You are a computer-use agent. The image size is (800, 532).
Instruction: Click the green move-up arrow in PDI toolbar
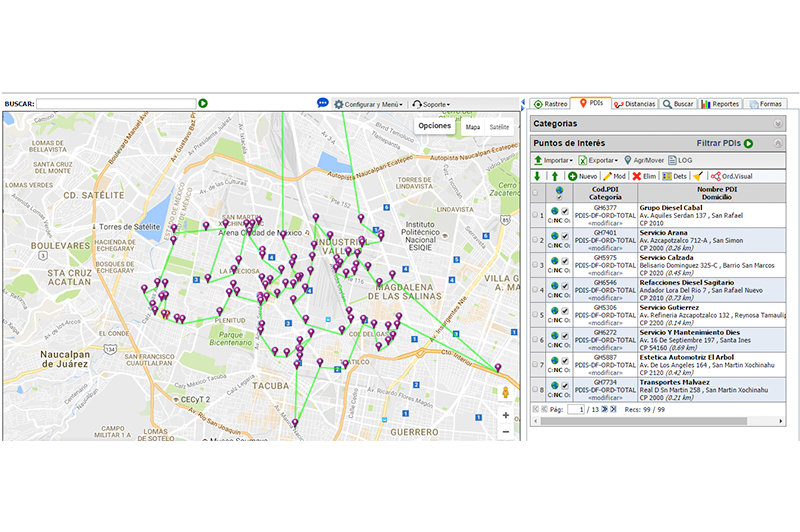pyautogui.click(x=555, y=176)
